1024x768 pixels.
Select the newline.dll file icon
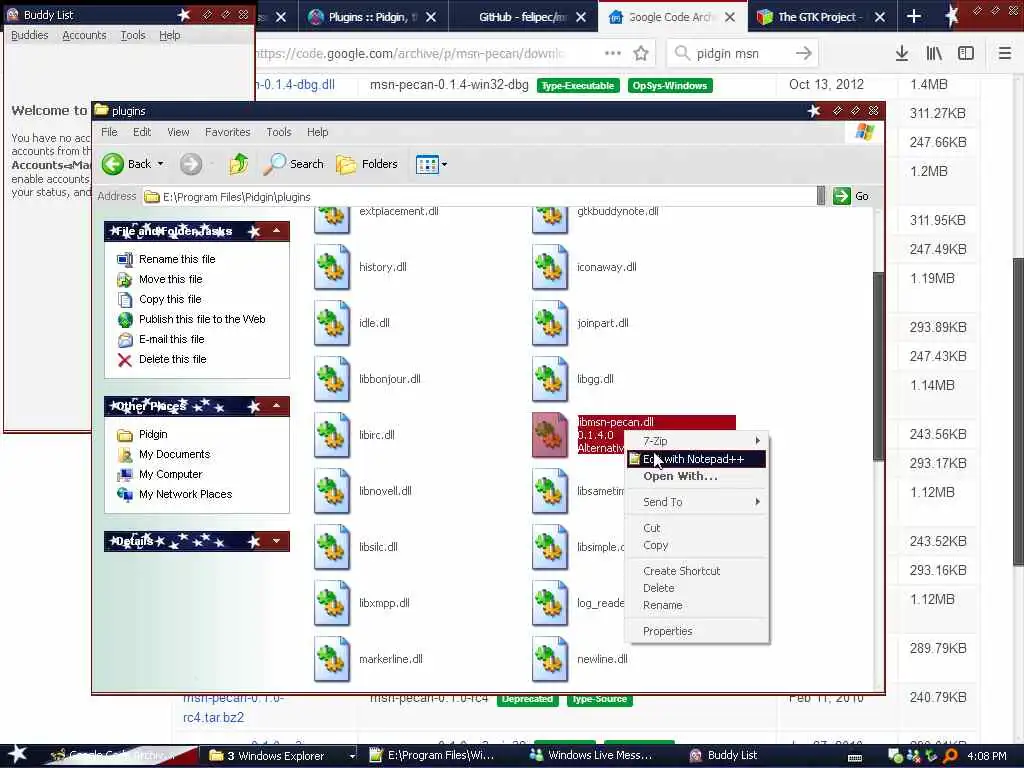point(550,659)
